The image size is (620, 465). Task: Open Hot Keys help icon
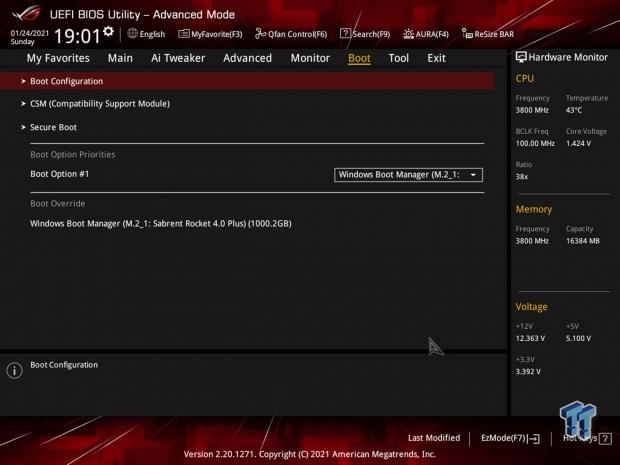point(605,438)
